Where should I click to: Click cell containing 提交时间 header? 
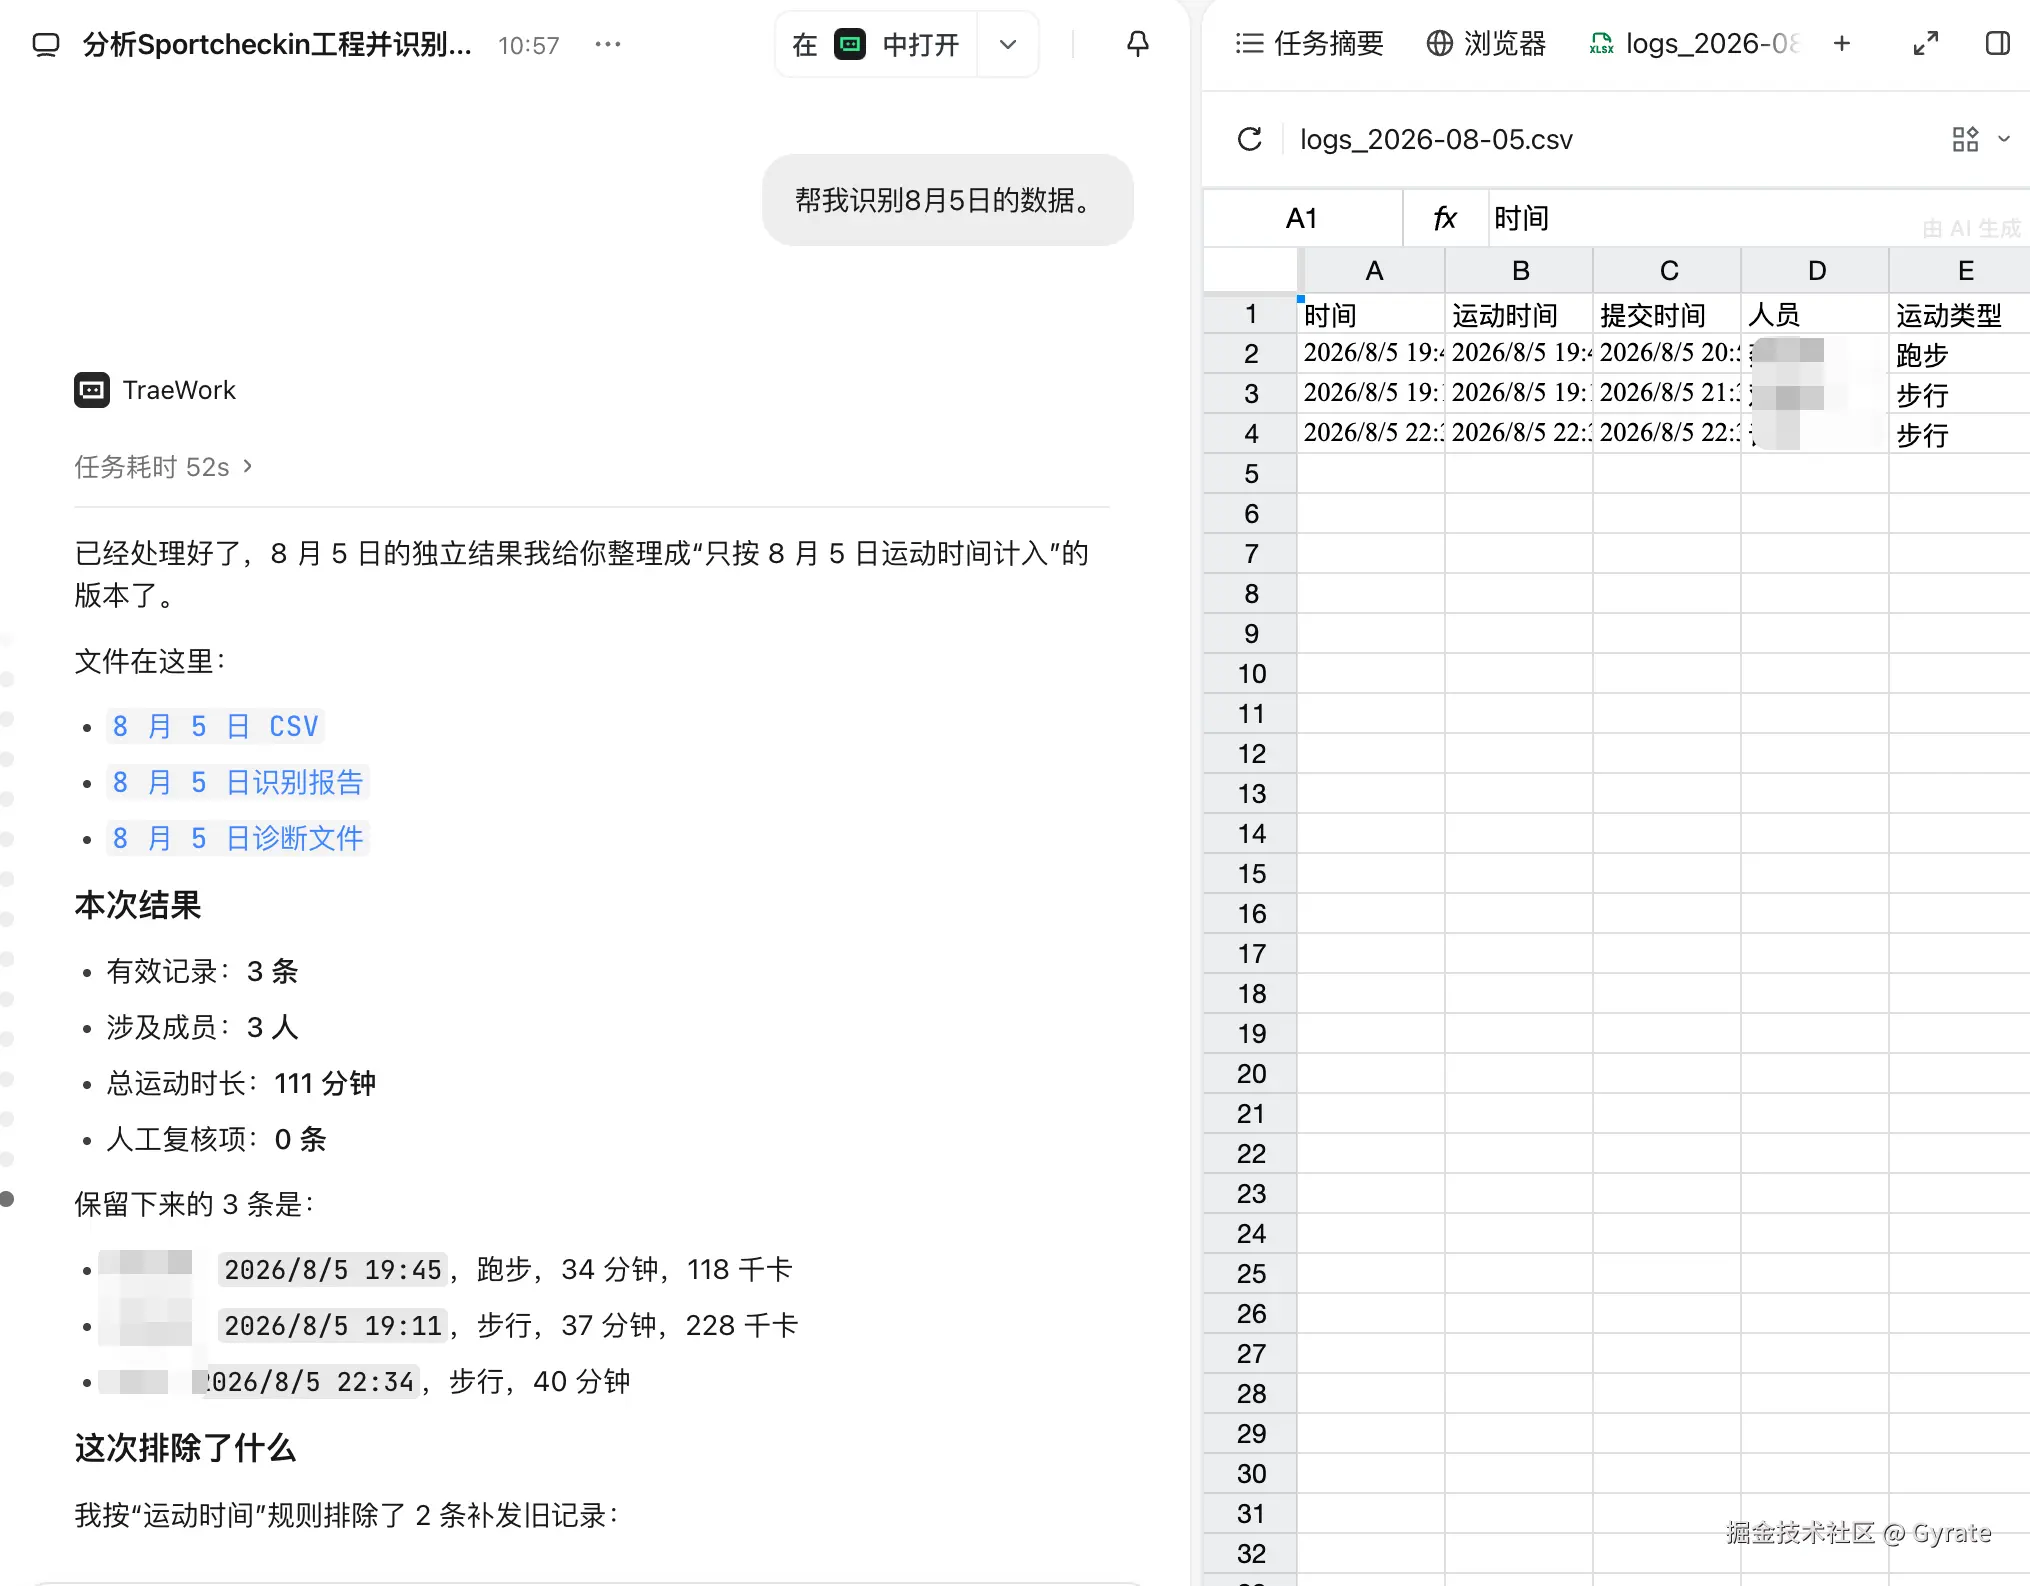coord(1667,315)
